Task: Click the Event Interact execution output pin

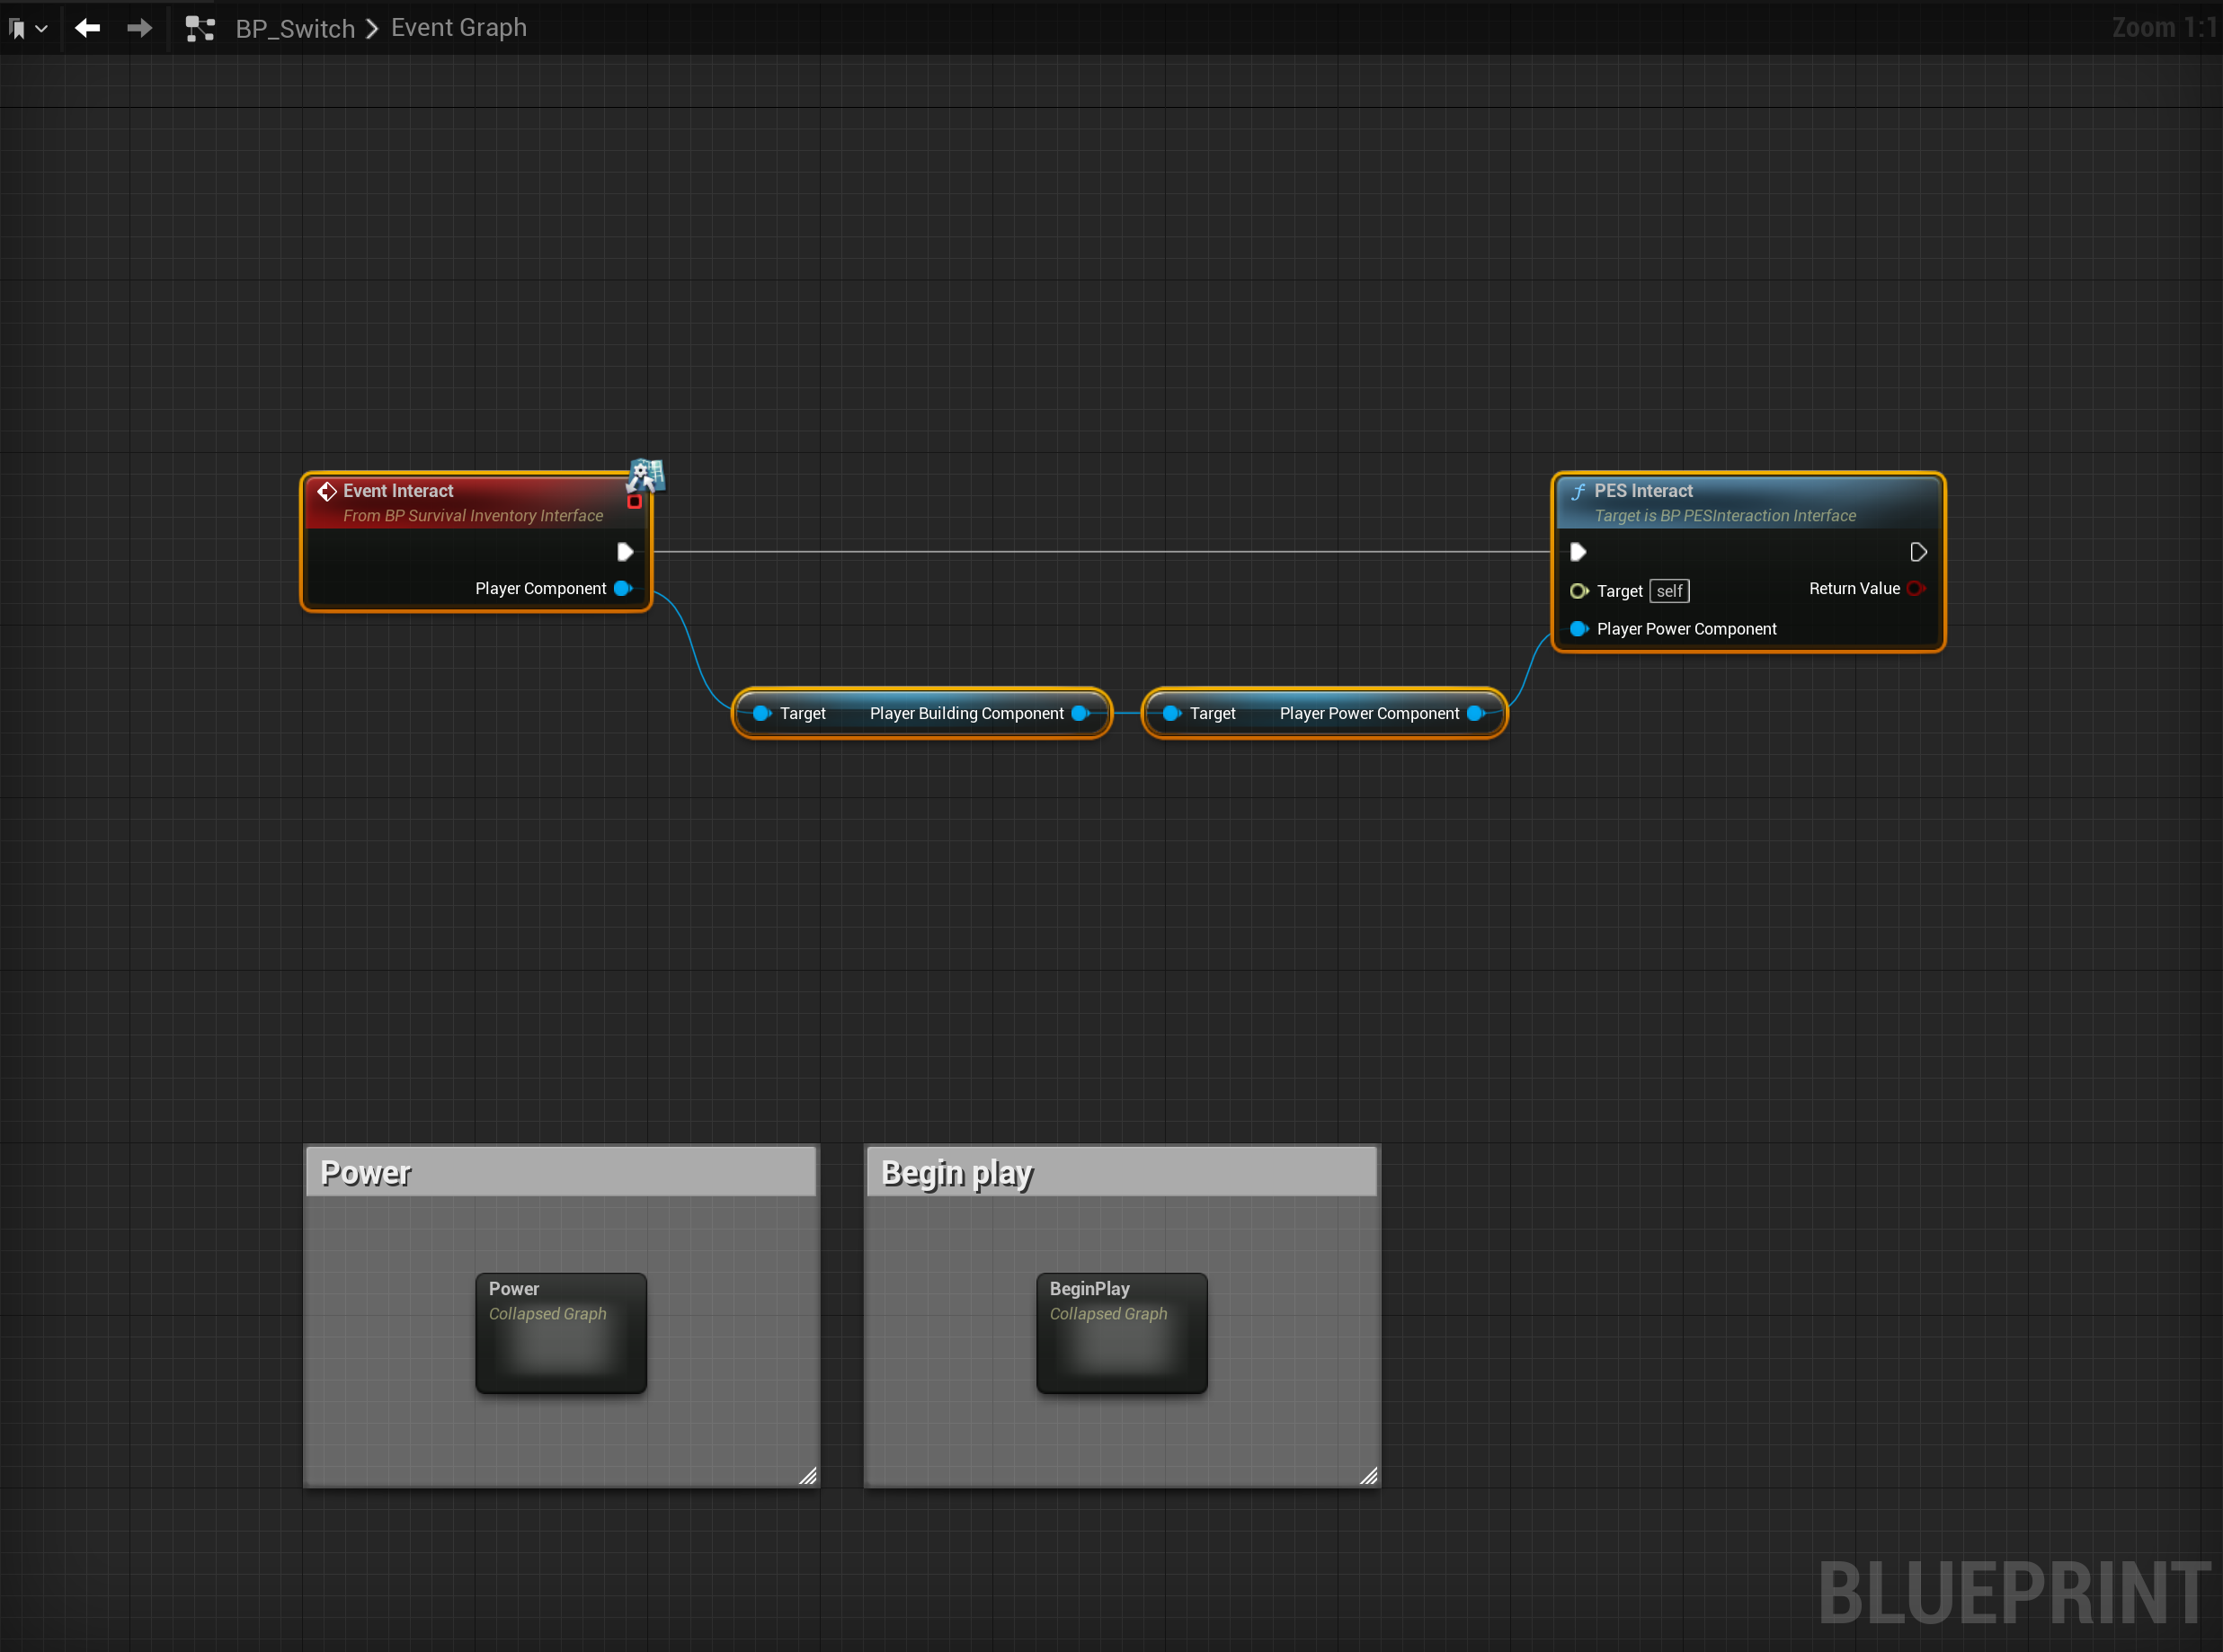Action: pyautogui.click(x=625, y=552)
